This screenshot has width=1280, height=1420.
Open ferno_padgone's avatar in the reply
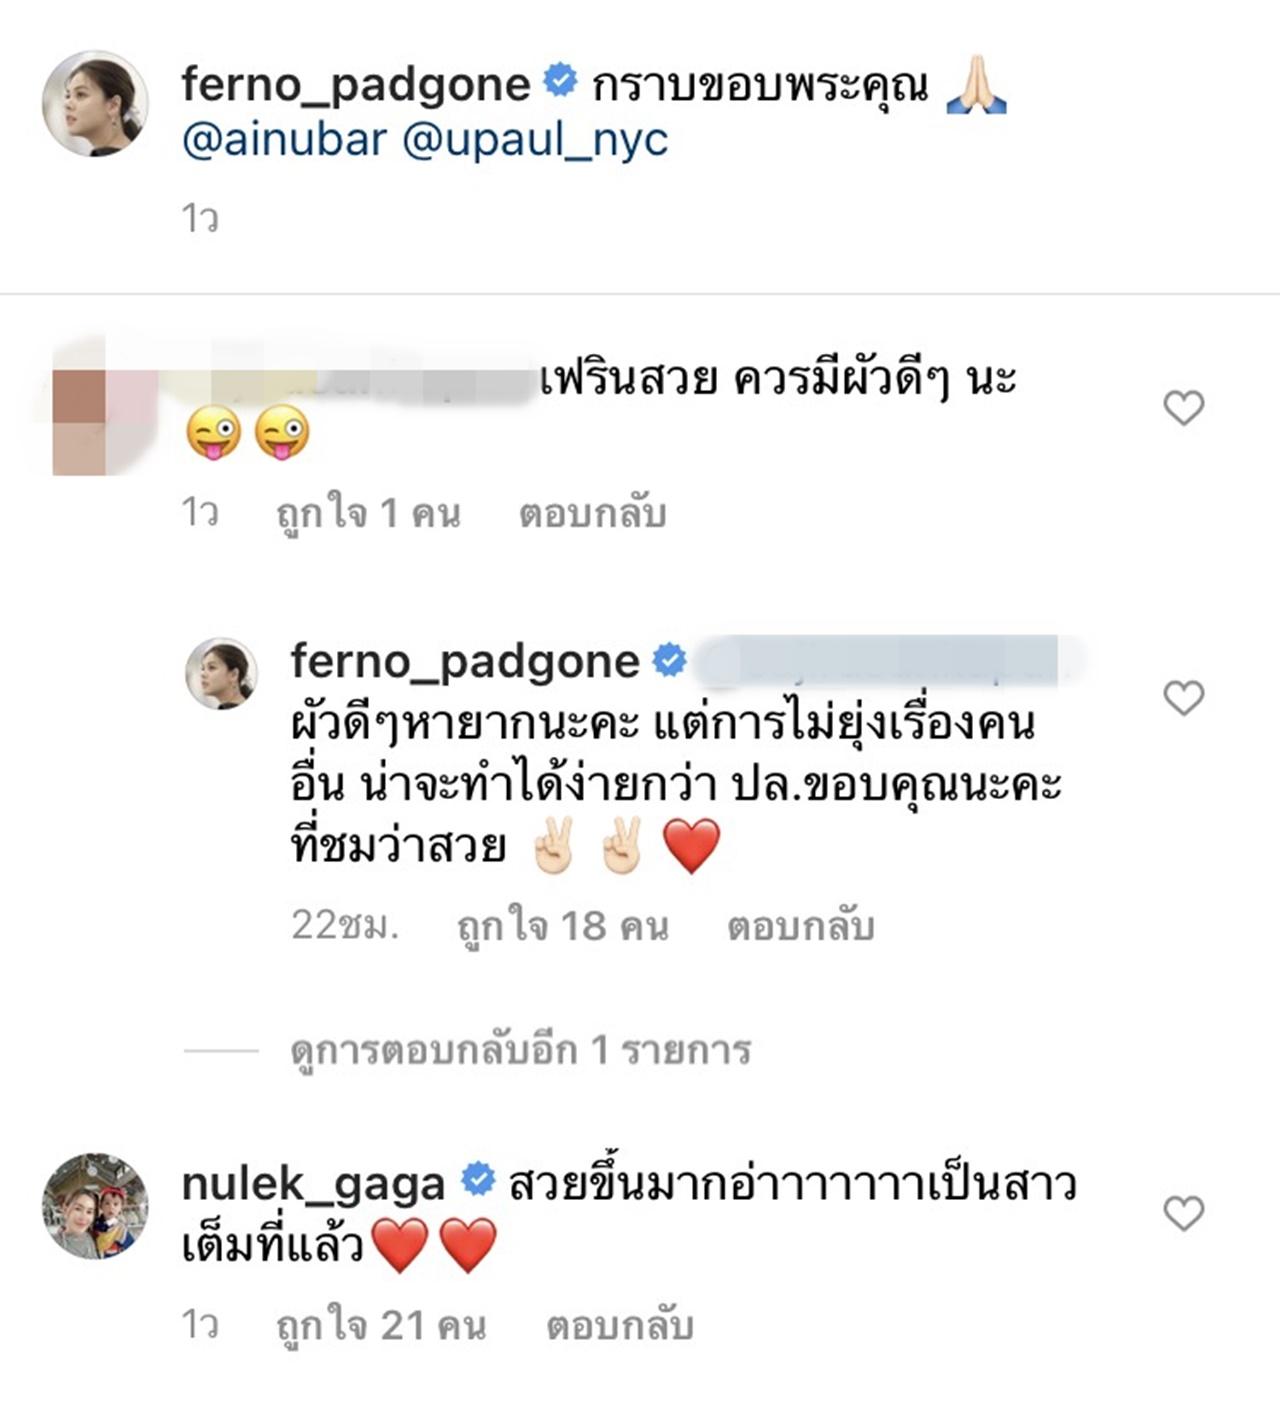click(x=222, y=673)
